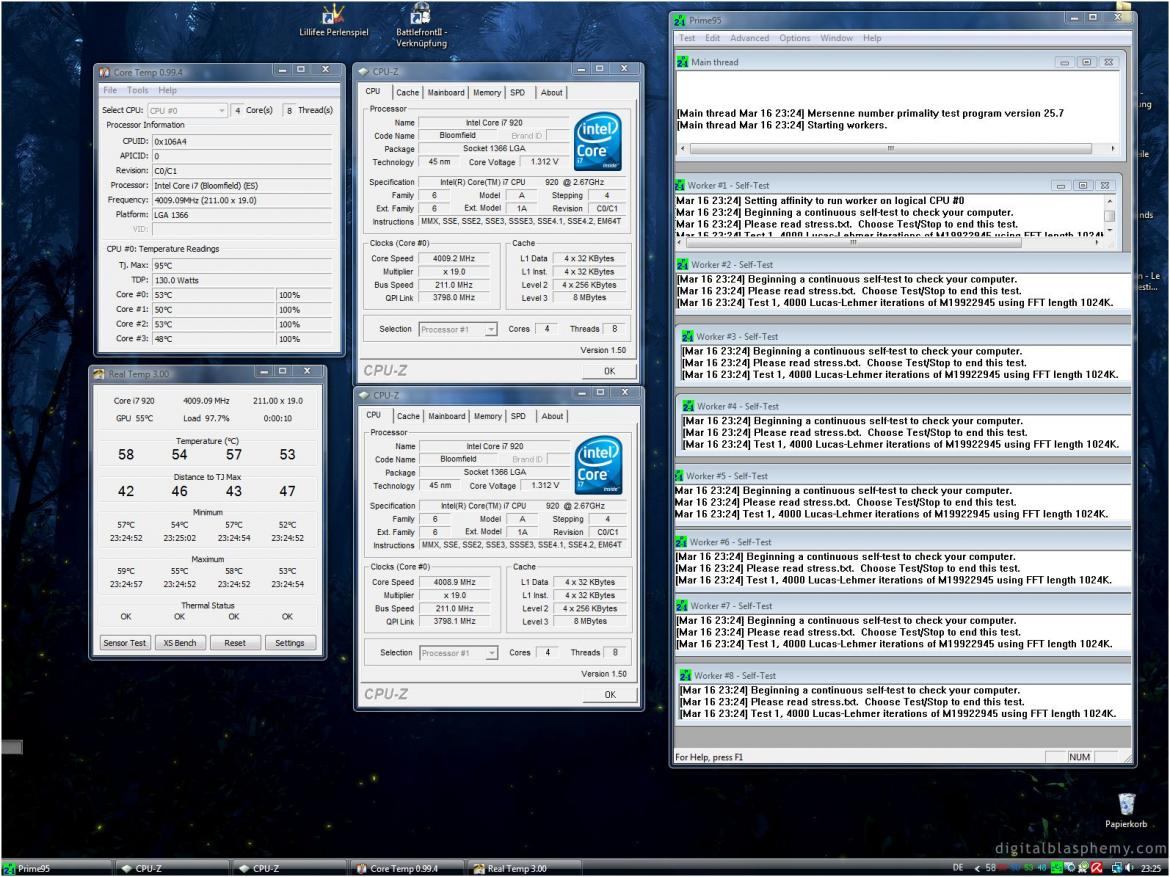Open the File menu in Core Temp
This screenshot has width=1170, height=877.
[x=110, y=90]
